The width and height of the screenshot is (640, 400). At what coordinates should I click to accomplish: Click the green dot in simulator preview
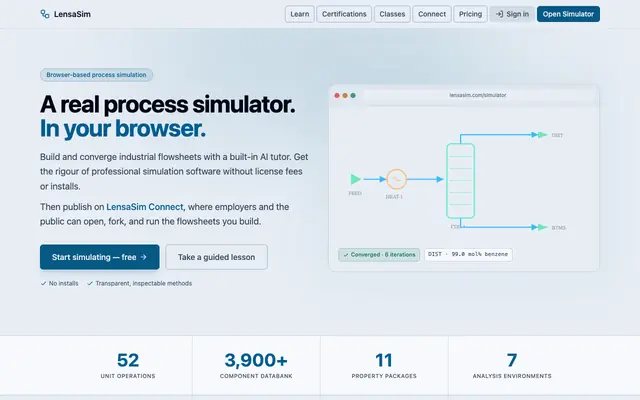353,96
